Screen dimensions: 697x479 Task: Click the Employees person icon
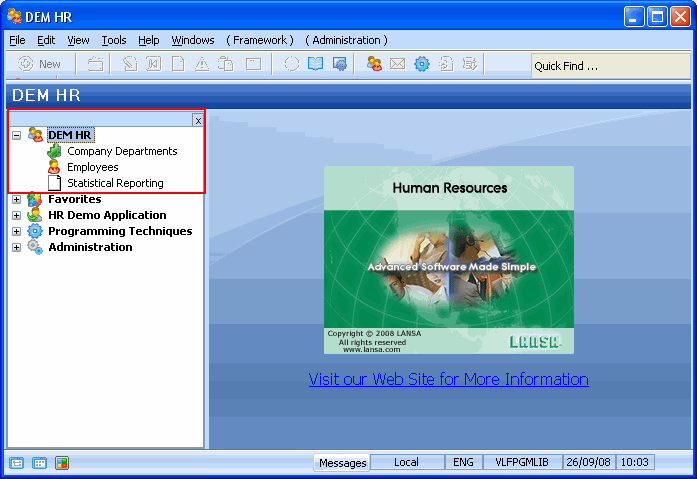click(54, 167)
